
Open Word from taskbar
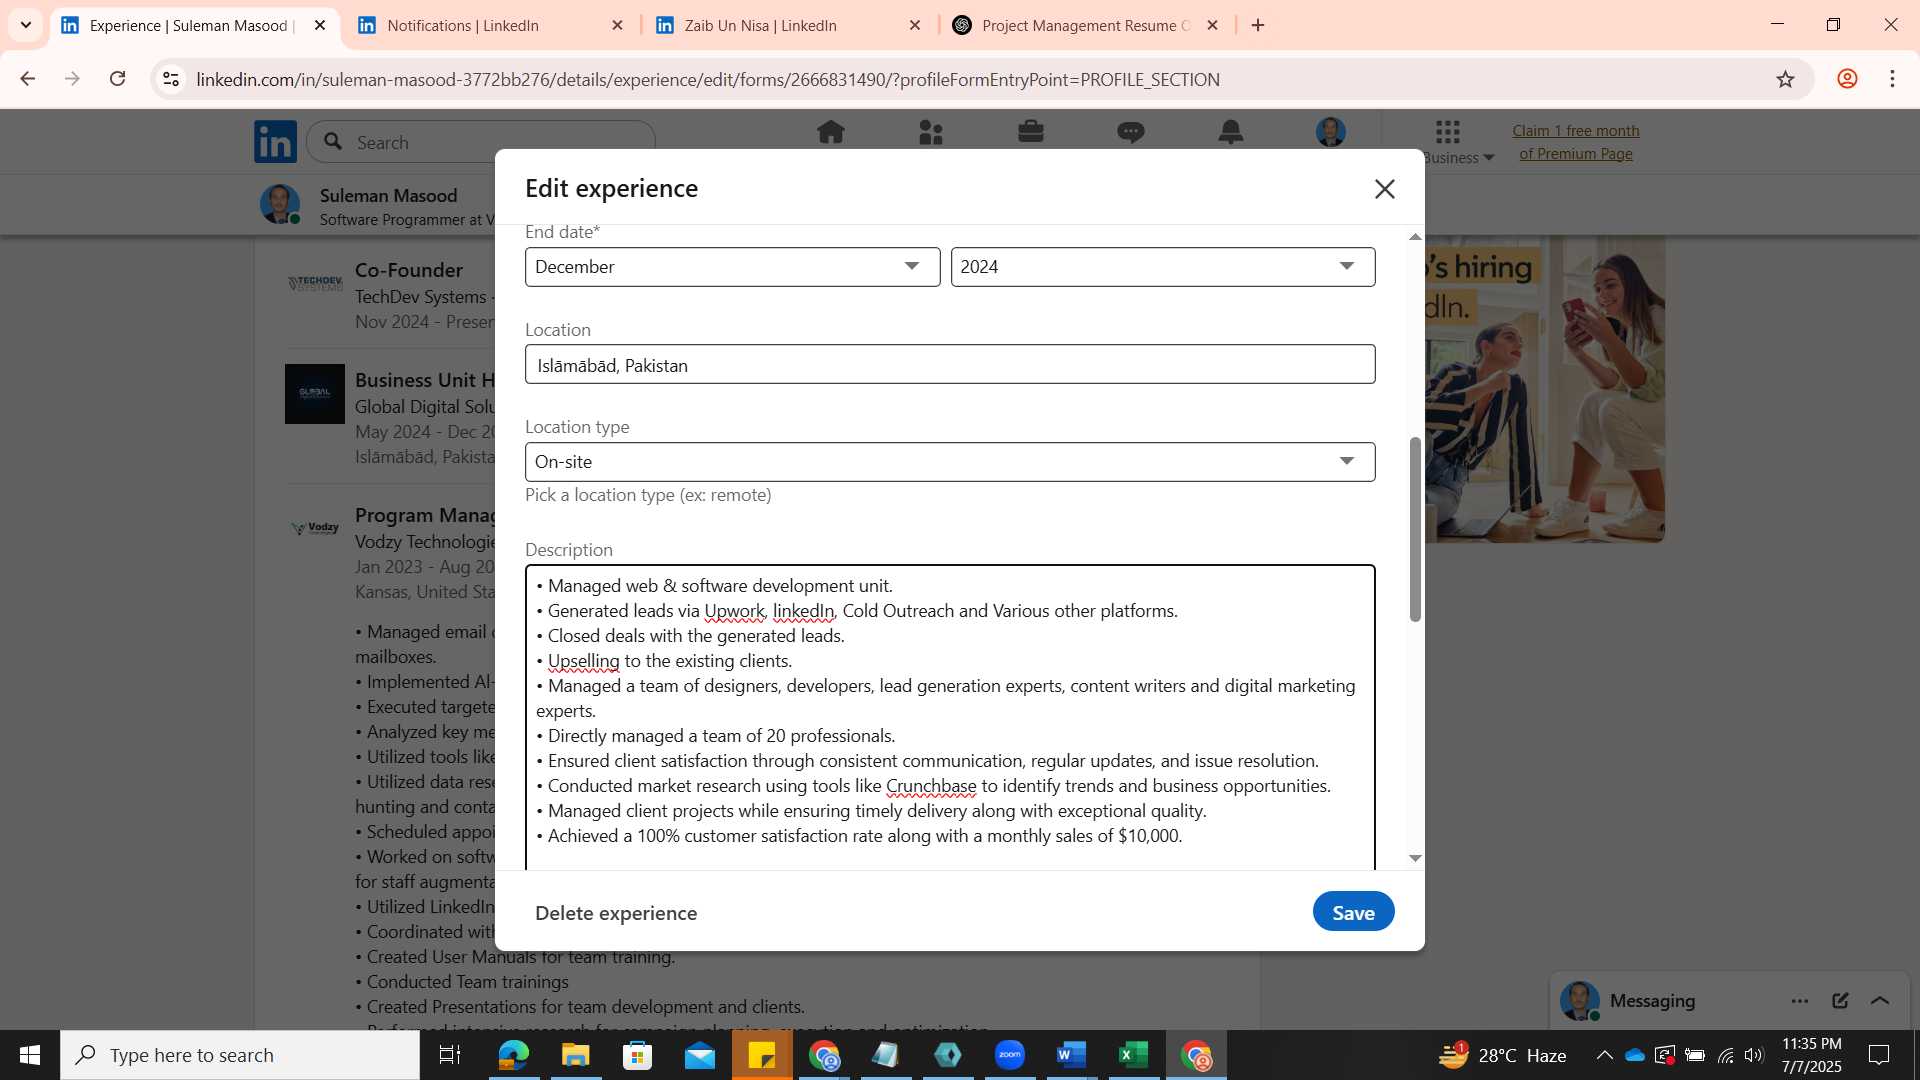1071,1055
